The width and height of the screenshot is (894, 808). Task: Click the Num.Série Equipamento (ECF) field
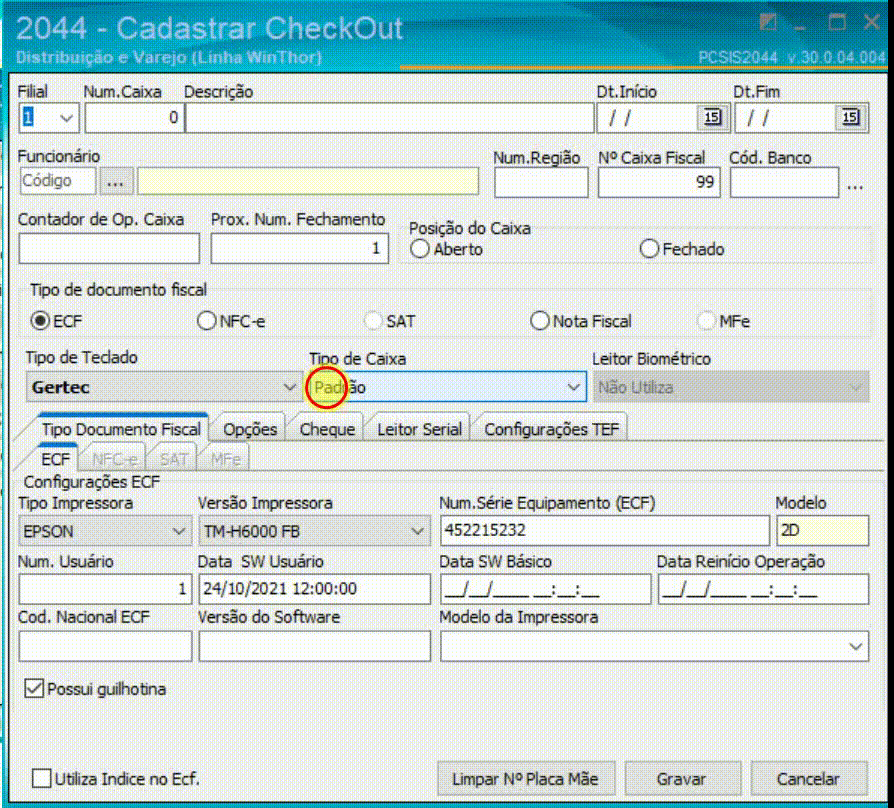pyautogui.click(x=605, y=531)
